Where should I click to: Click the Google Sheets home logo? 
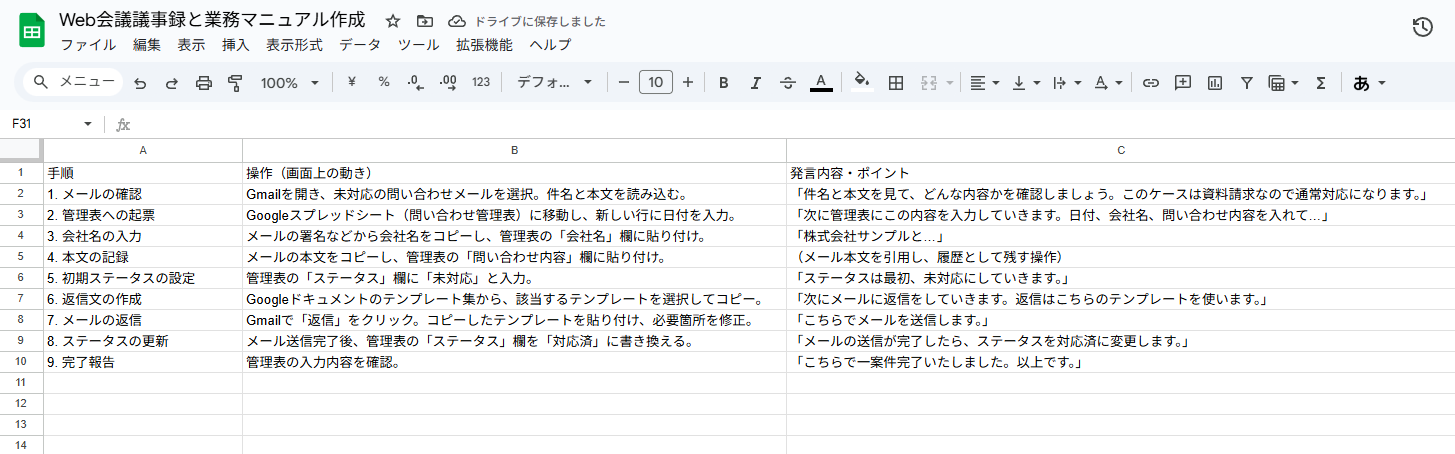[x=31, y=31]
